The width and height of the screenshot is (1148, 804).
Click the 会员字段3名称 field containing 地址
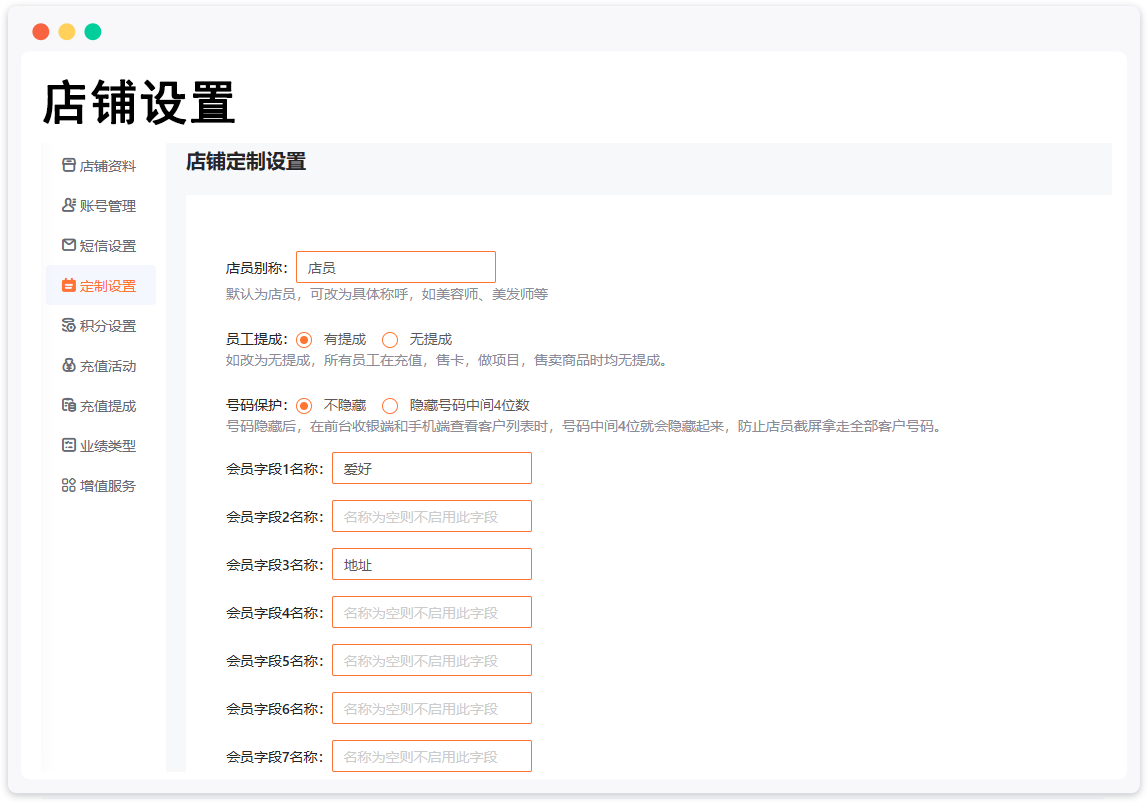point(431,564)
